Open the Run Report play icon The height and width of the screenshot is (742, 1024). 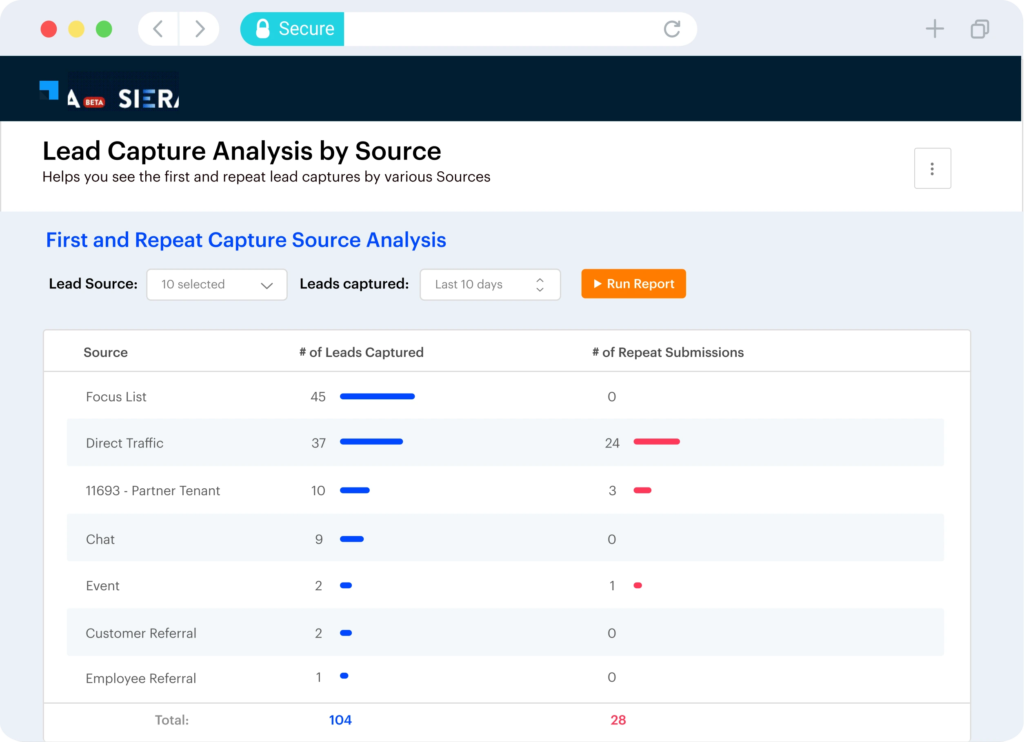click(x=596, y=283)
